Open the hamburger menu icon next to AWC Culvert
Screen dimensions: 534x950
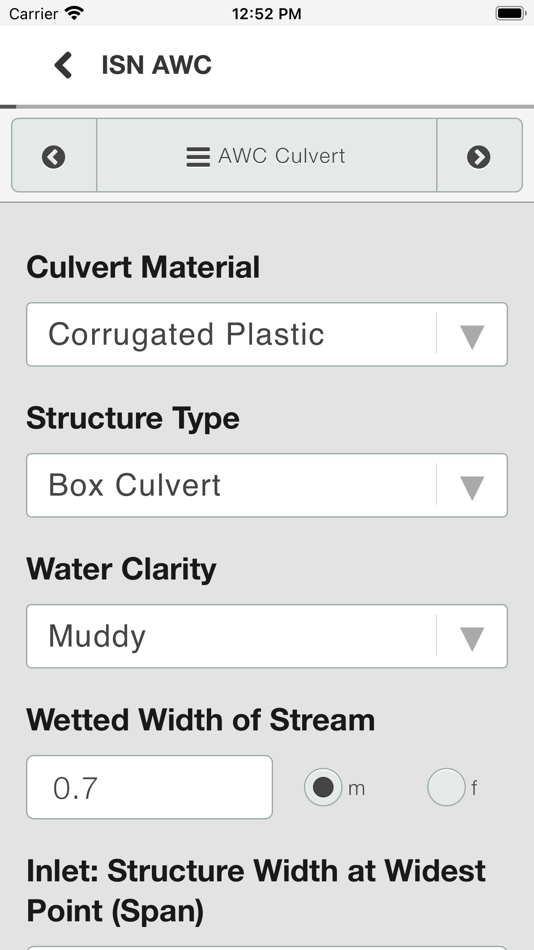pos(198,156)
